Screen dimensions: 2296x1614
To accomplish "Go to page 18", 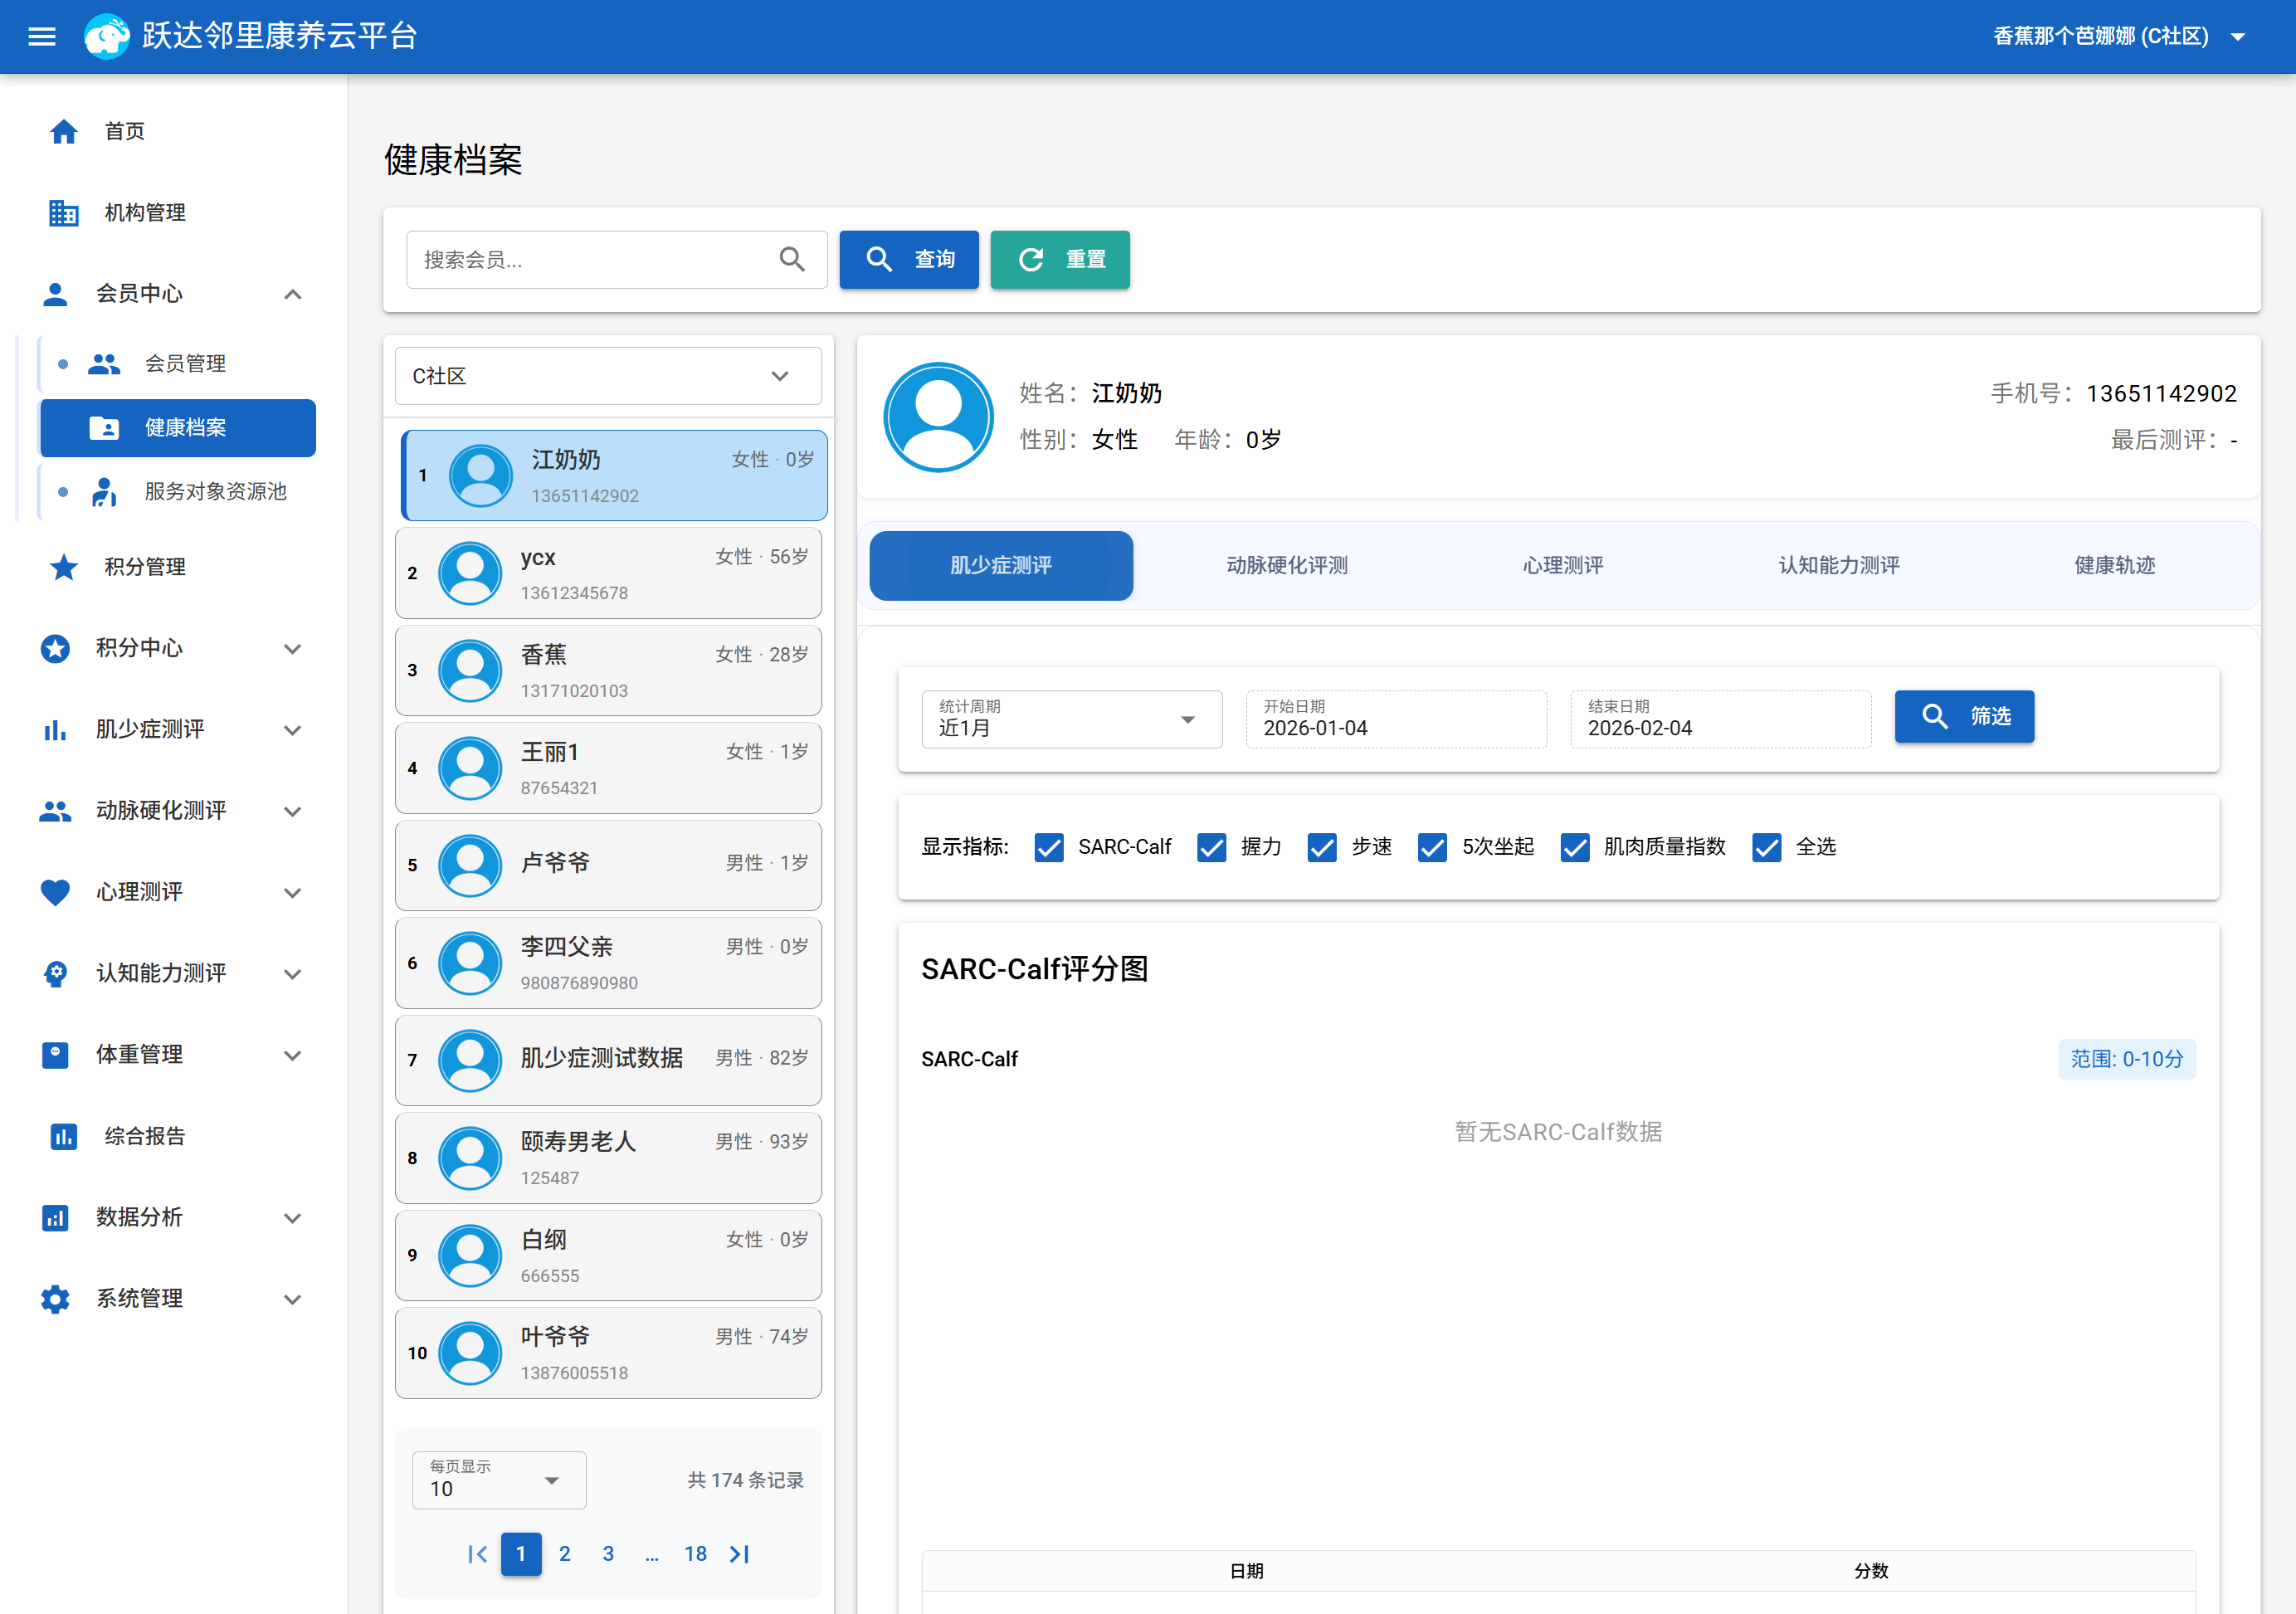I will (695, 1554).
